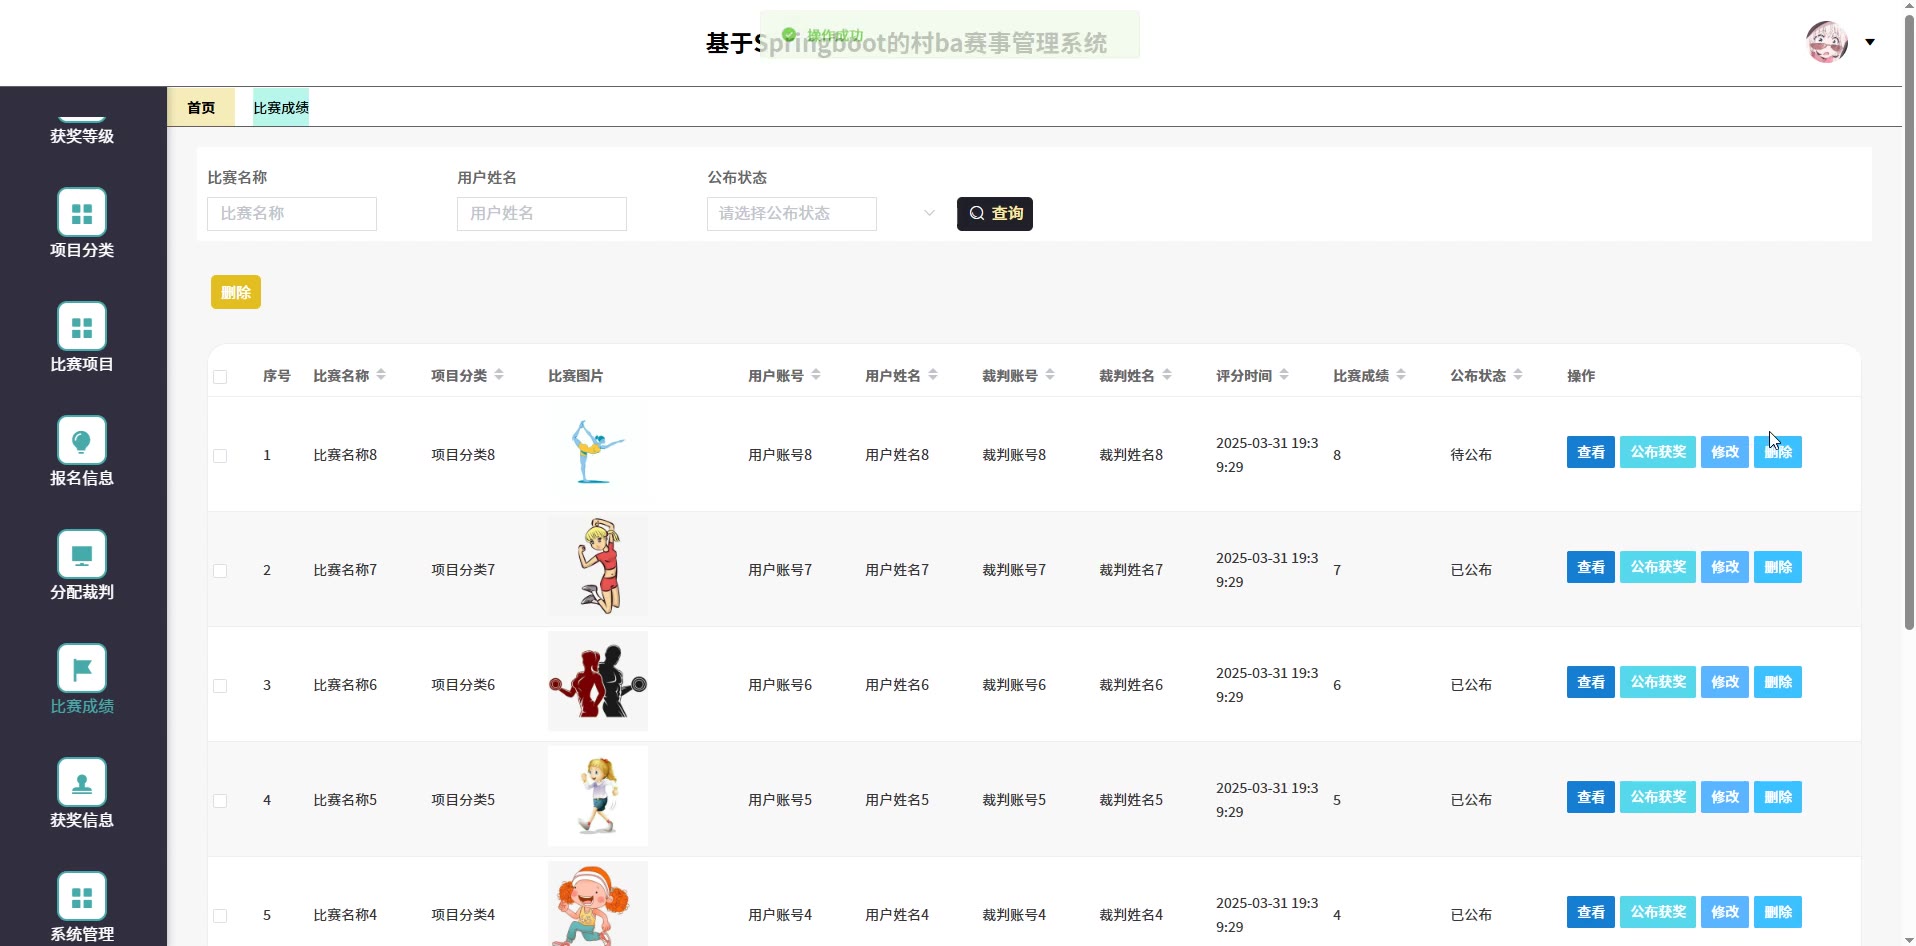Click 公布获奖 for 比赛名称7 row
Screen dimensions: 1916x946
1657,567
